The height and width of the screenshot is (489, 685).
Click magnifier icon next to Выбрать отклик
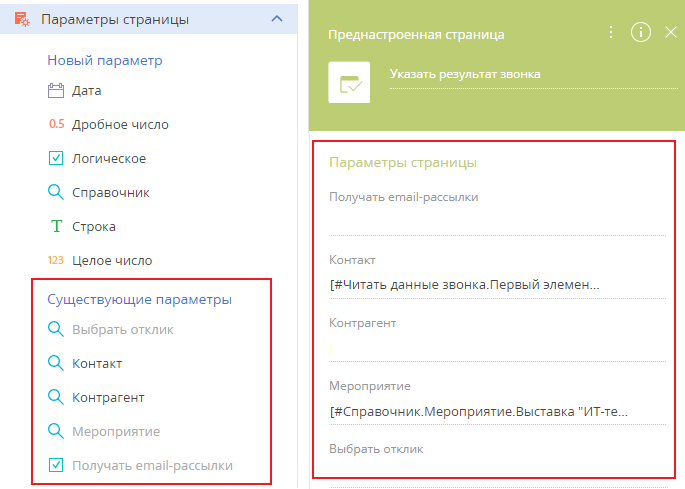coord(55,329)
